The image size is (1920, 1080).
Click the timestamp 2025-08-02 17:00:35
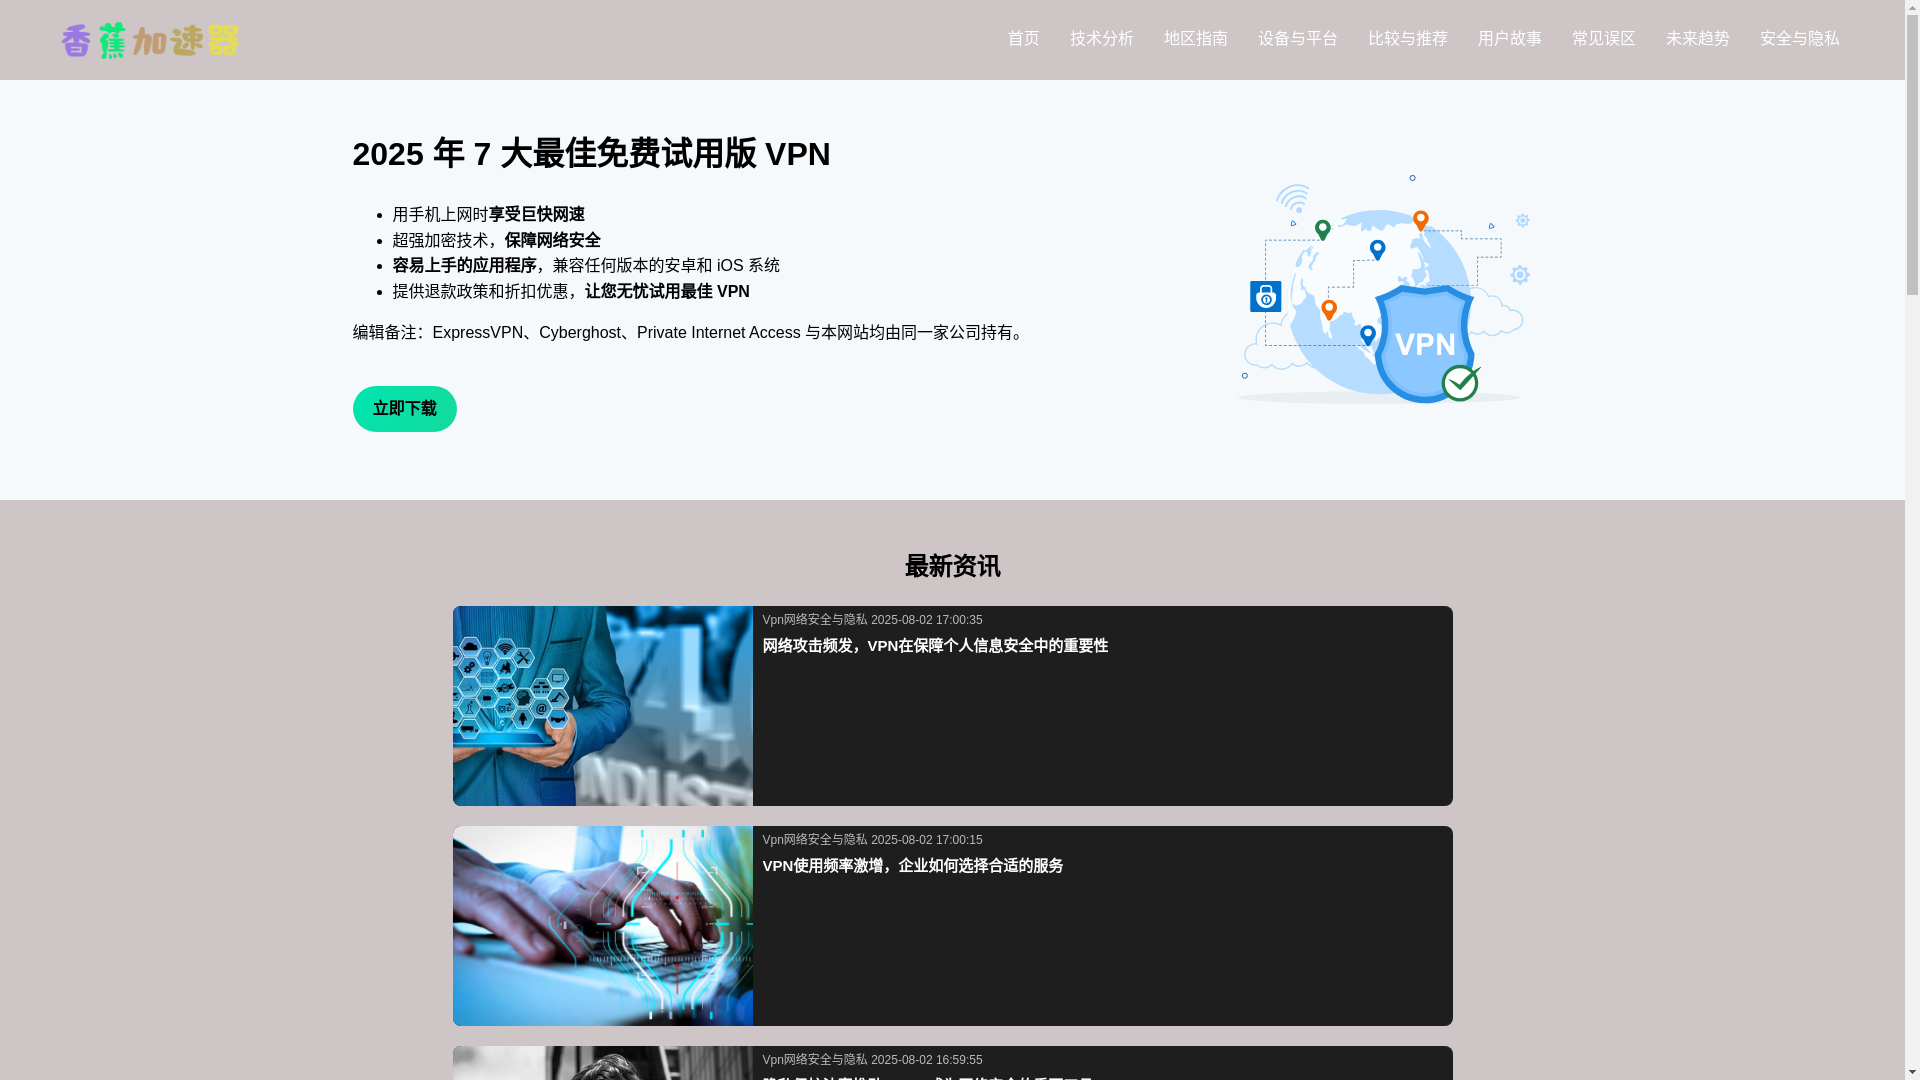coord(926,620)
